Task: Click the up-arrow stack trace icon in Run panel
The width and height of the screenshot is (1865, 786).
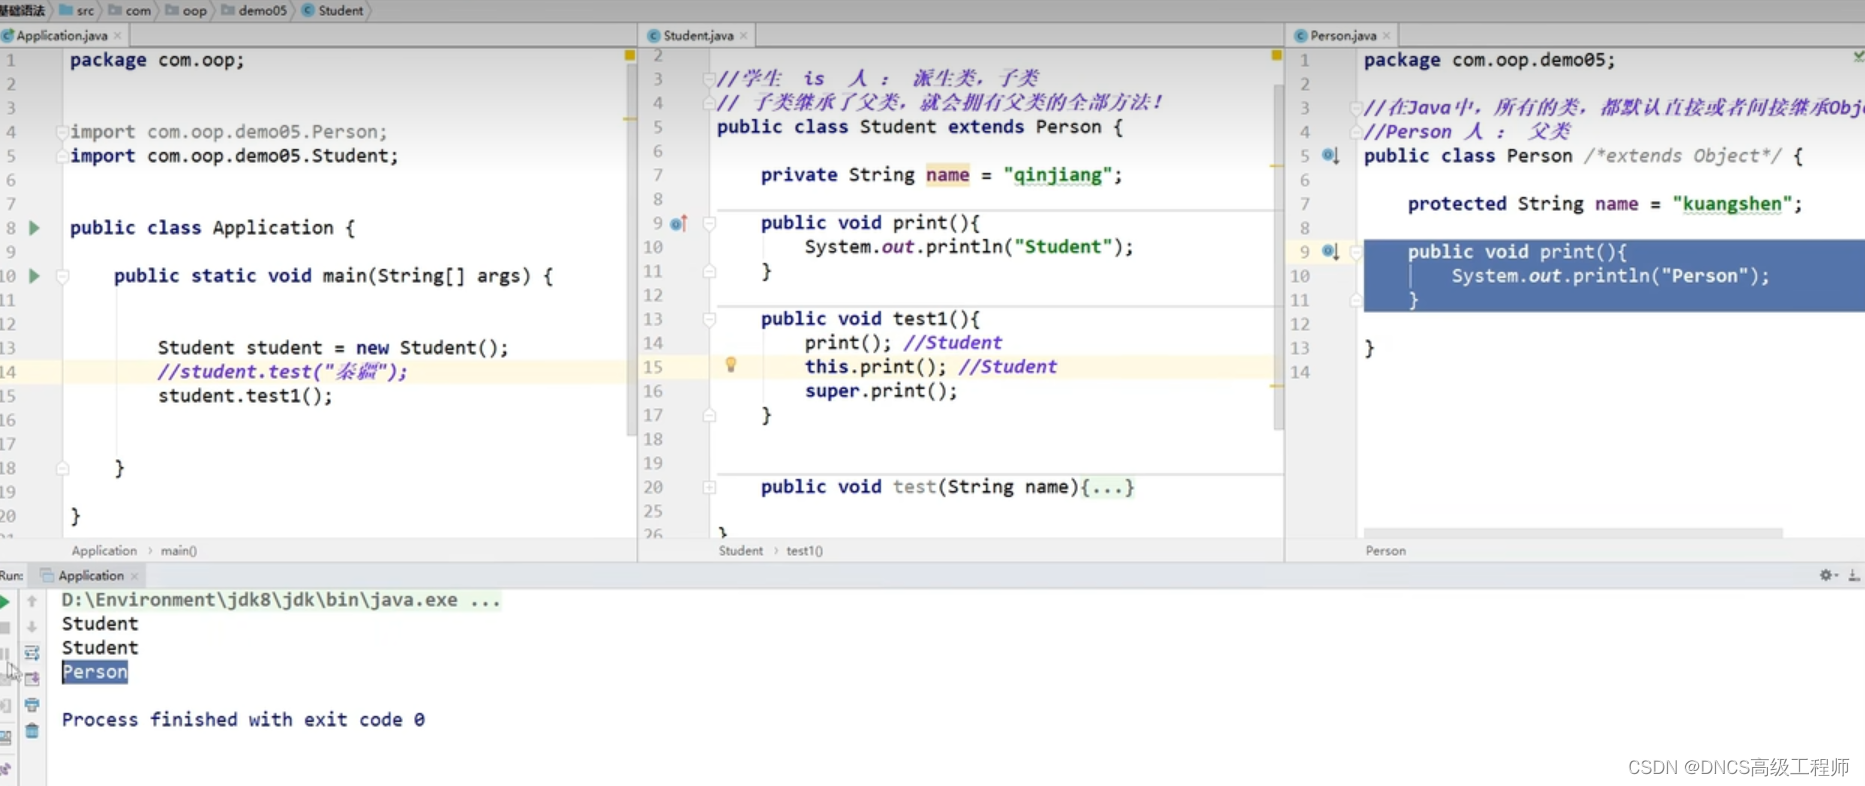Action: pyautogui.click(x=32, y=601)
